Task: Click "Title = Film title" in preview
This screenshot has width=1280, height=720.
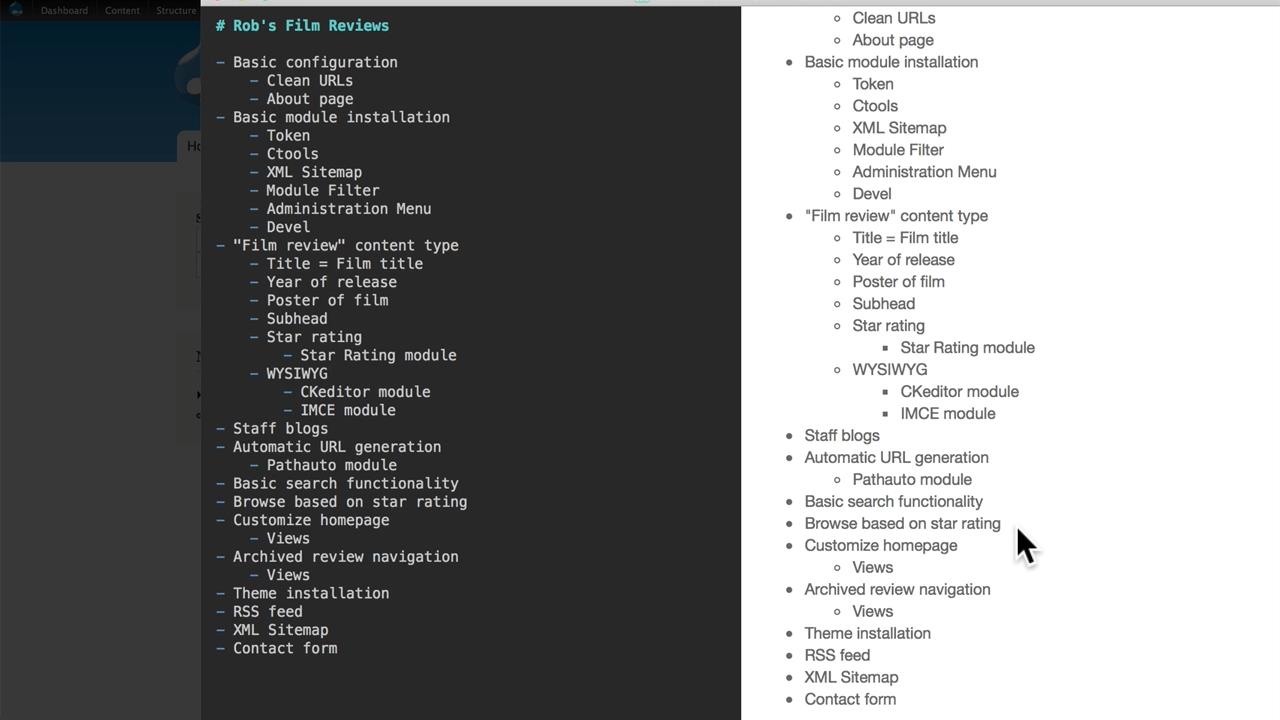Action: tap(905, 238)
